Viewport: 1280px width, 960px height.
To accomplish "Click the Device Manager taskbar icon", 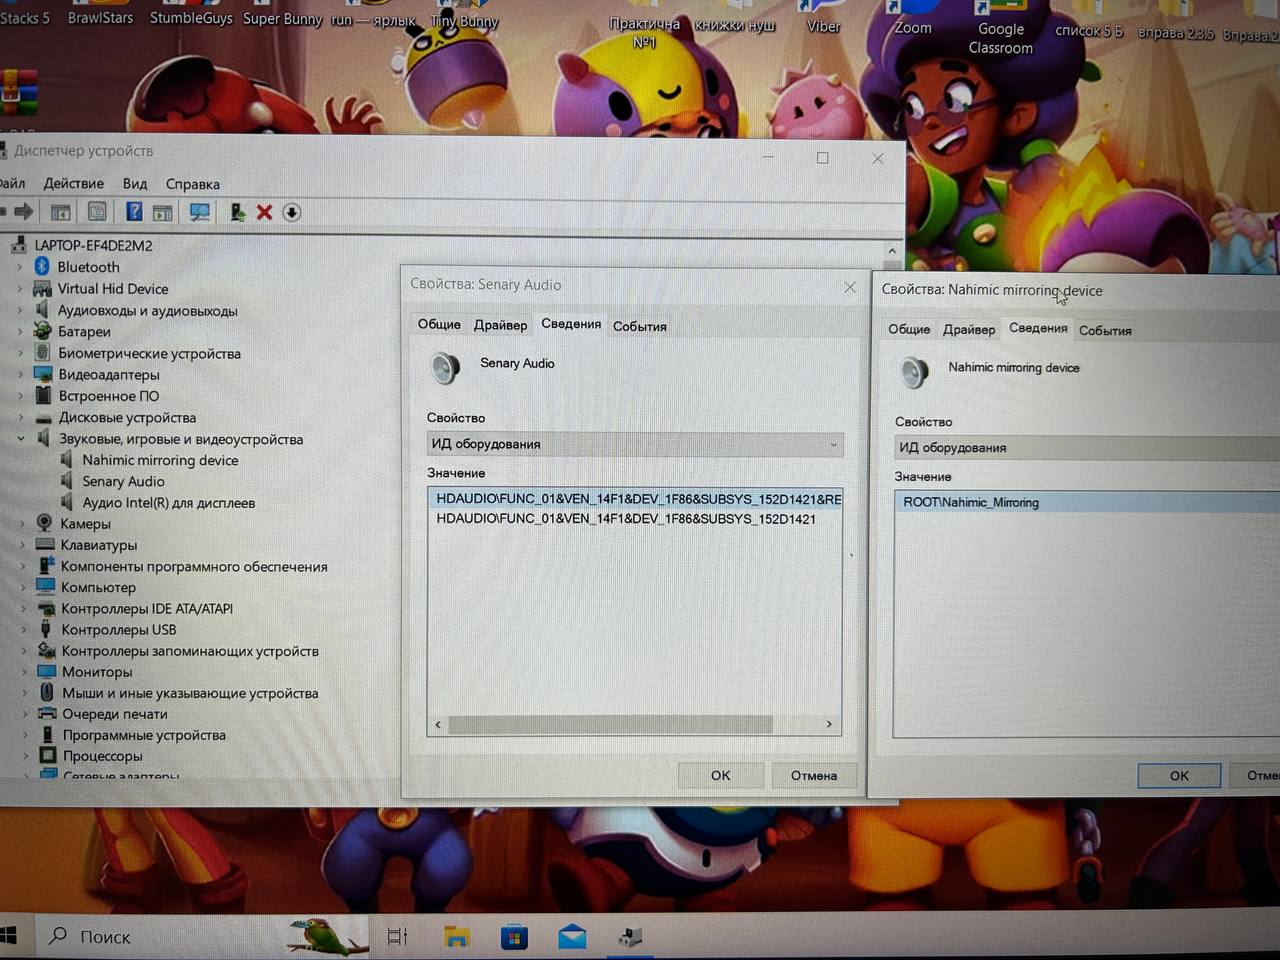I will tap(630, 937).
